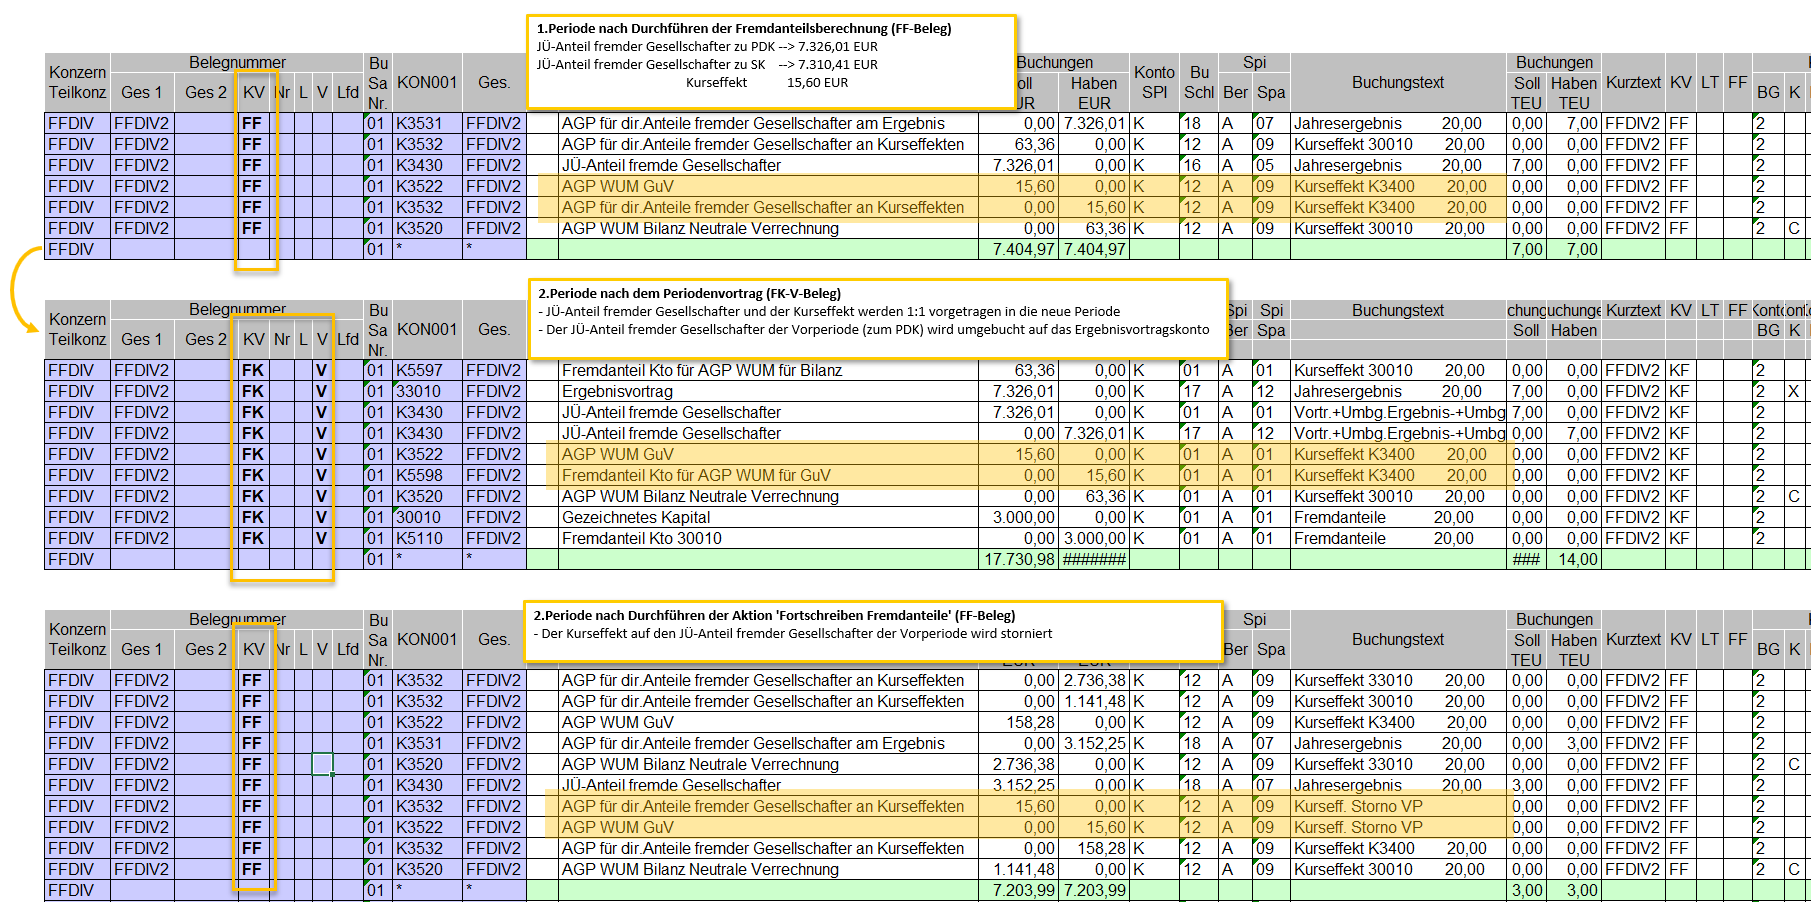Image resolution: width=1811 pixels, height=902 pixels.
Task: Select the Haben total 7.404,97
Action: (x=1094, y=249)
